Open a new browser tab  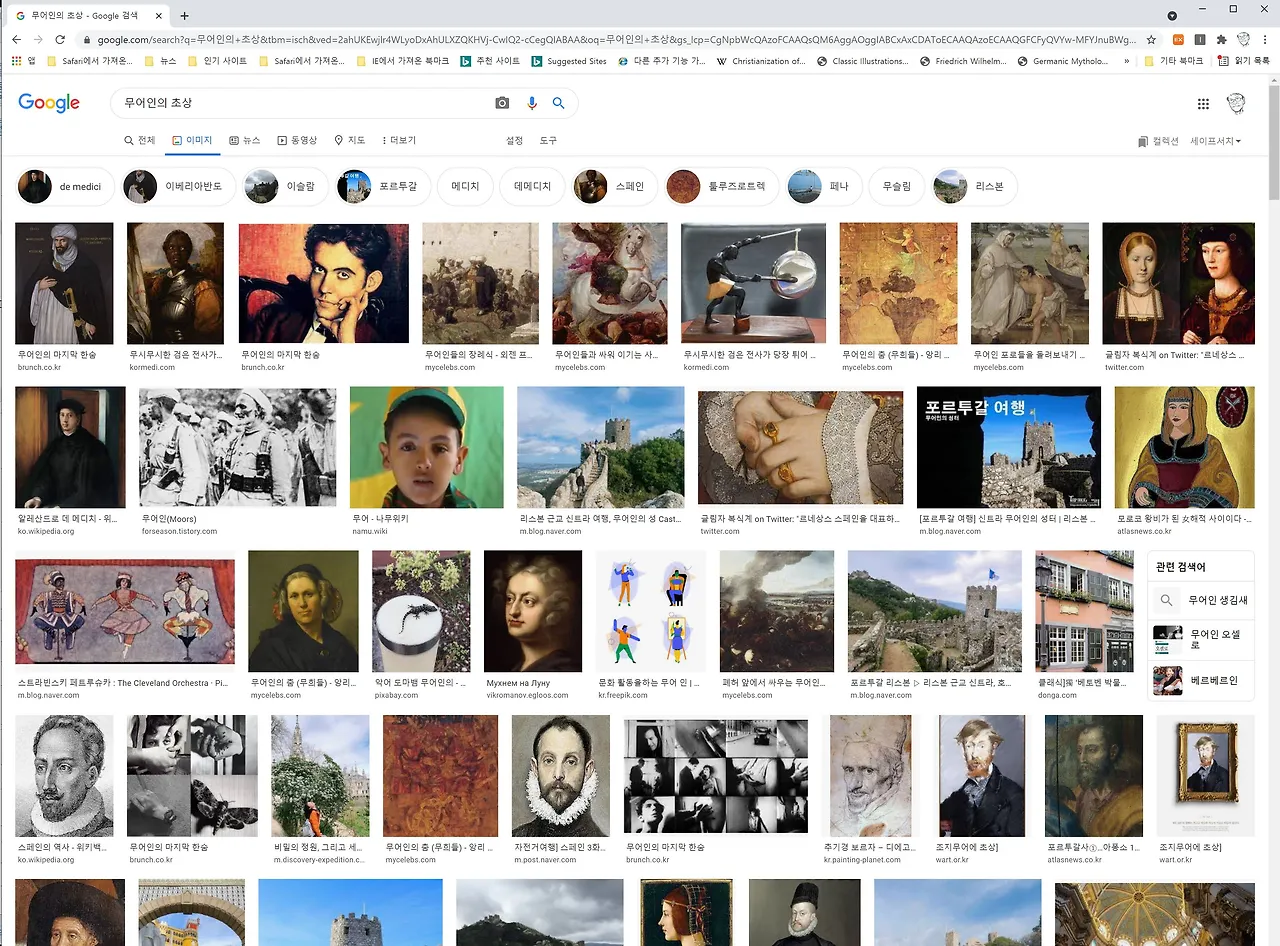(184, 16)
